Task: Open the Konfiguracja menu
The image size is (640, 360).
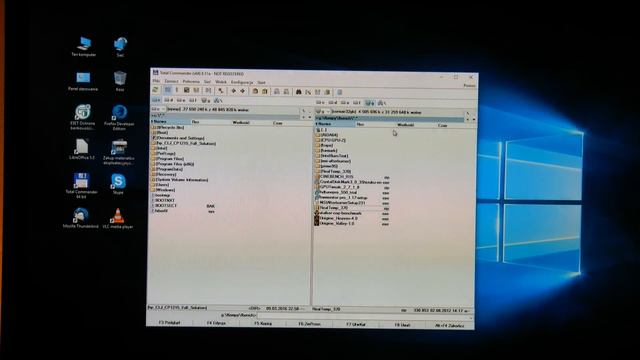Action: pyautogui.click(x=242, y=82)
